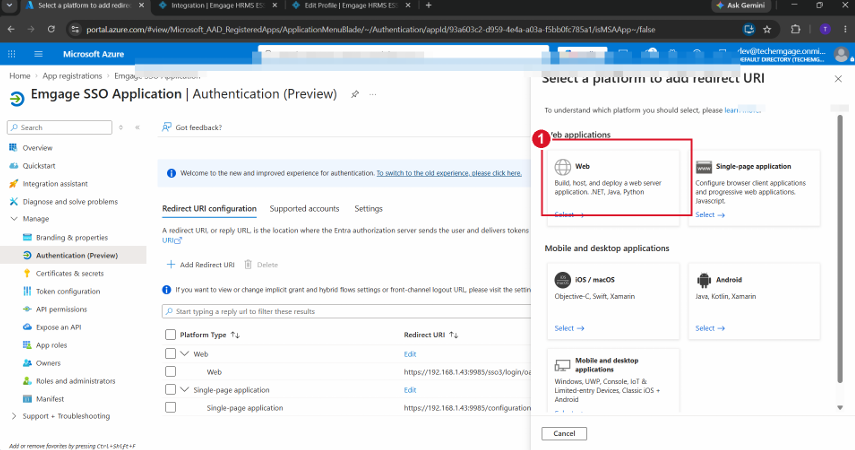Go to Home breadcrumb
Image resolution: width=855 pixels, height=450 pixels.
tap(20, 76)
